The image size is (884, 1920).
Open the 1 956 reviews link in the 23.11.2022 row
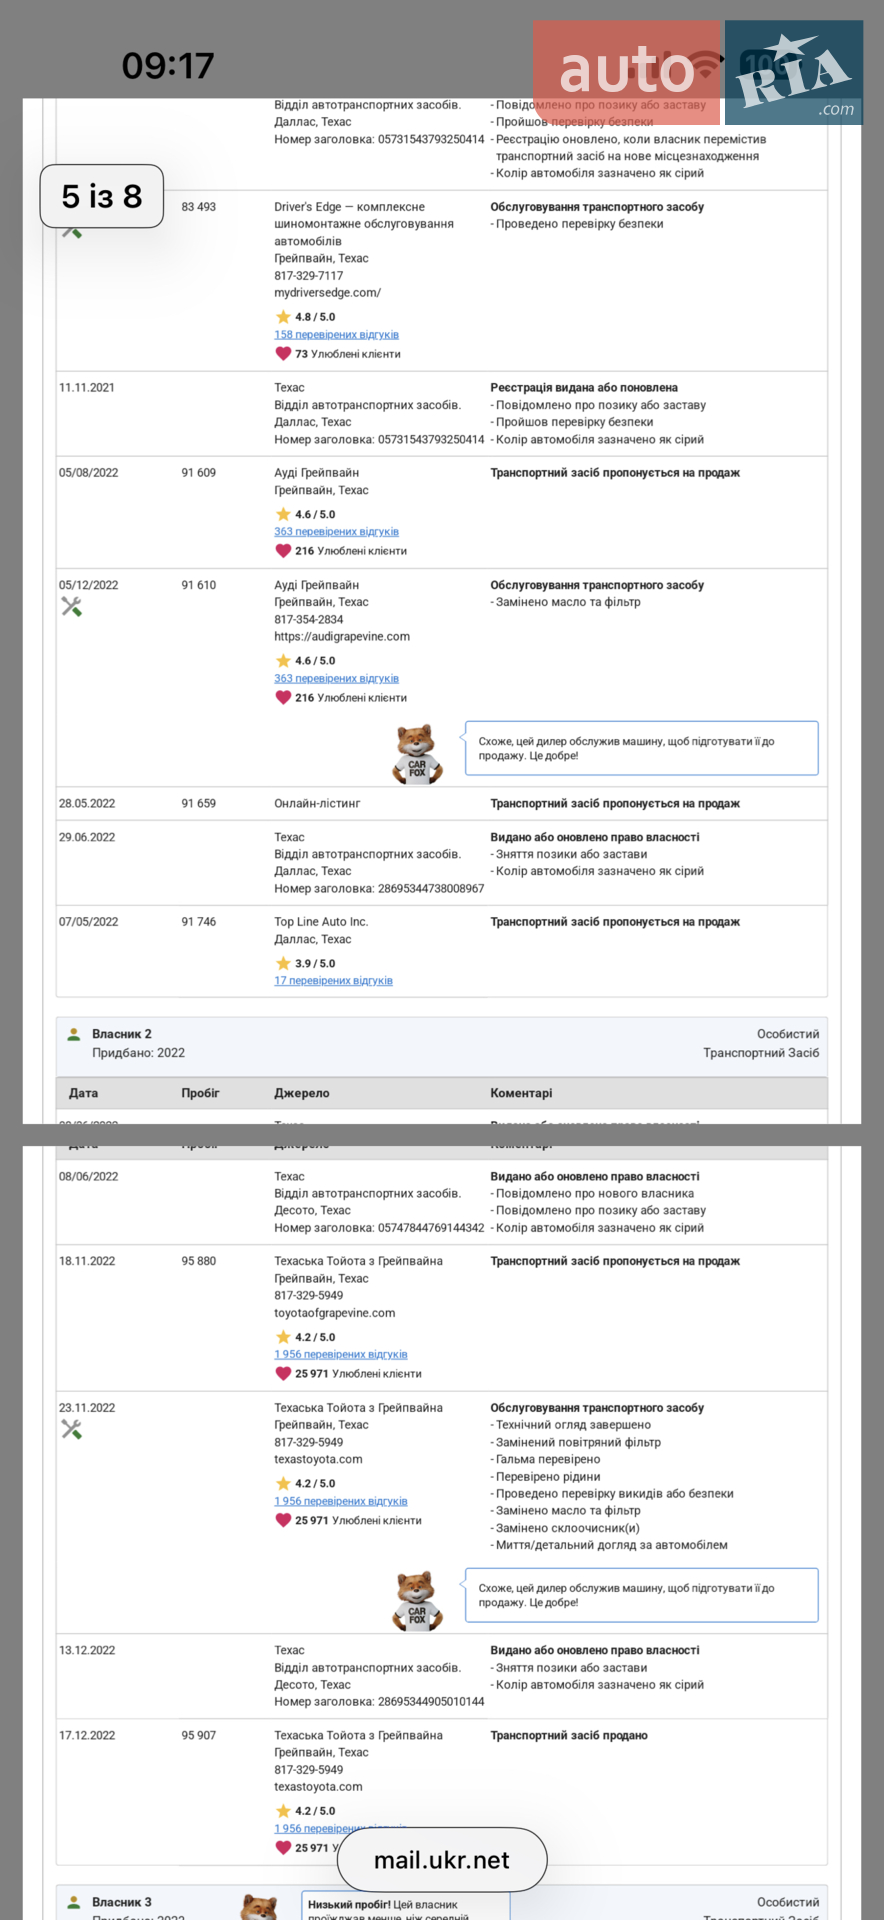341,1501
